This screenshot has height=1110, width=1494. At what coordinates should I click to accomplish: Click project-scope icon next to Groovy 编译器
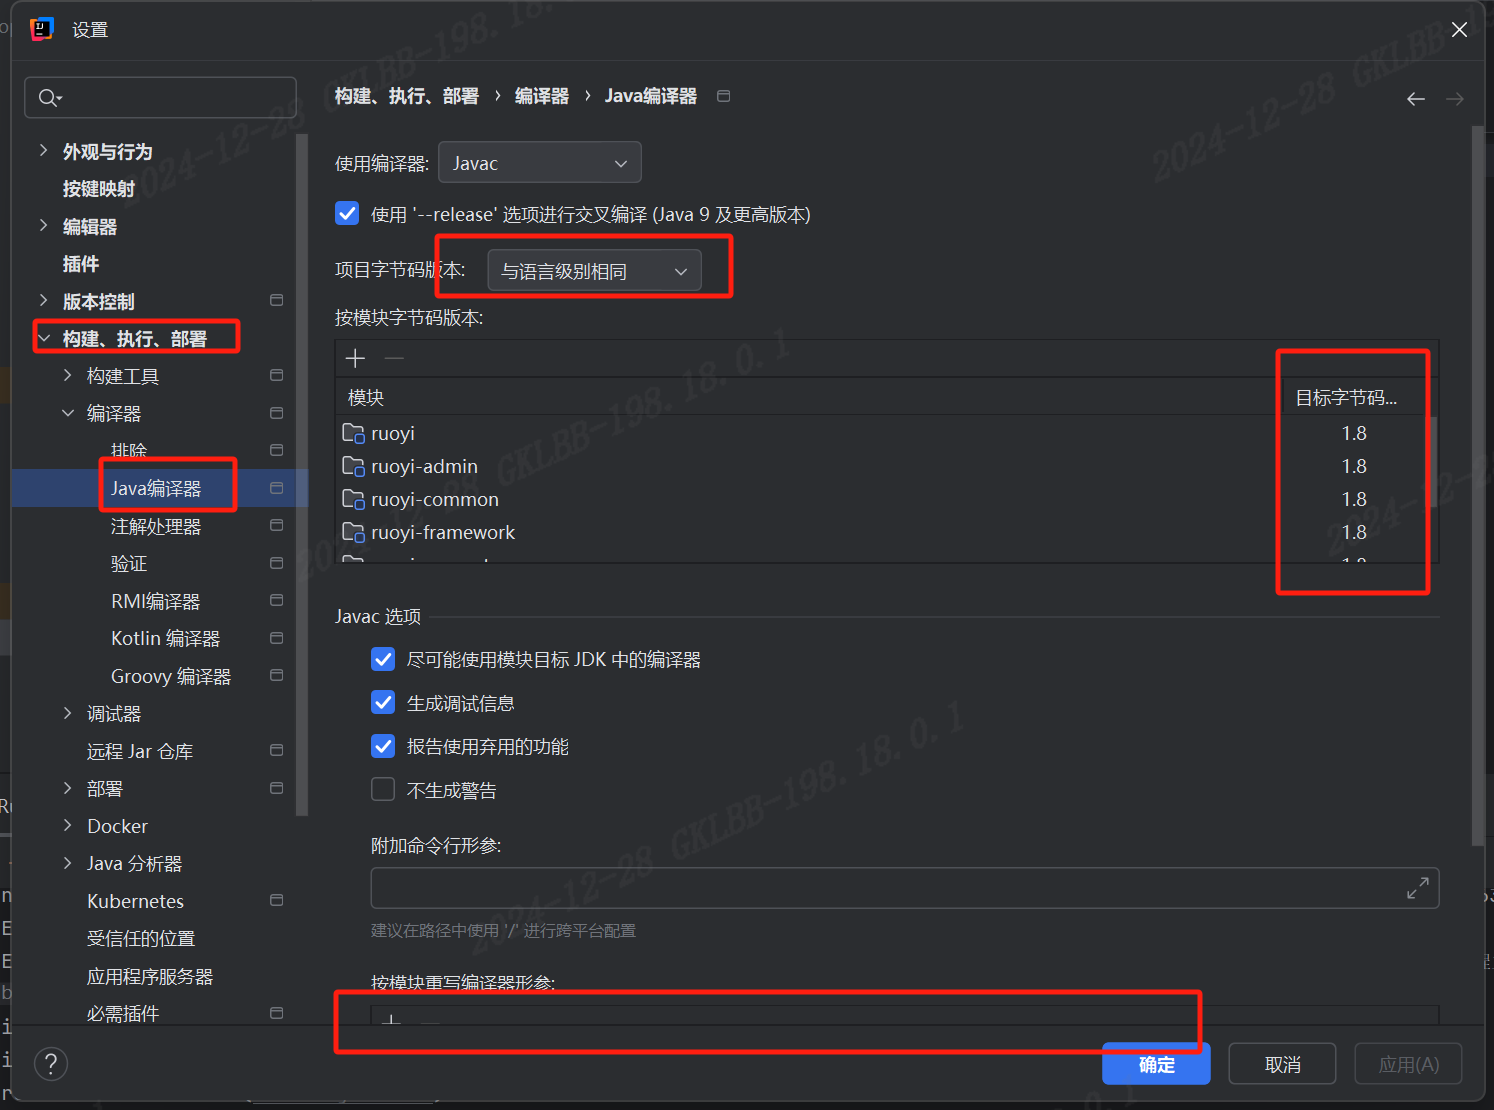[277, 675]
